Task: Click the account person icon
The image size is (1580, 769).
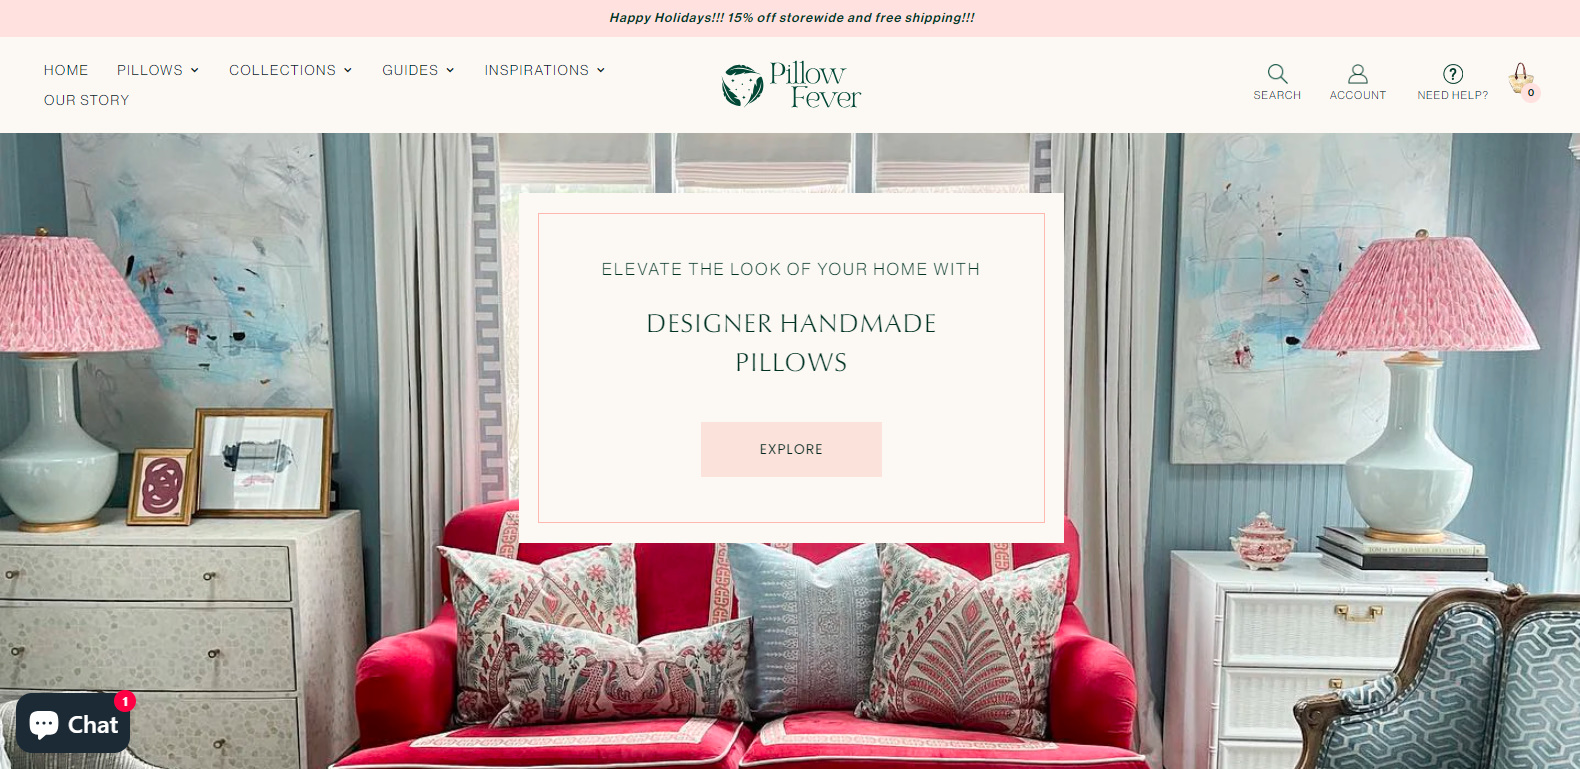Action: click(x=1357, y=74)
